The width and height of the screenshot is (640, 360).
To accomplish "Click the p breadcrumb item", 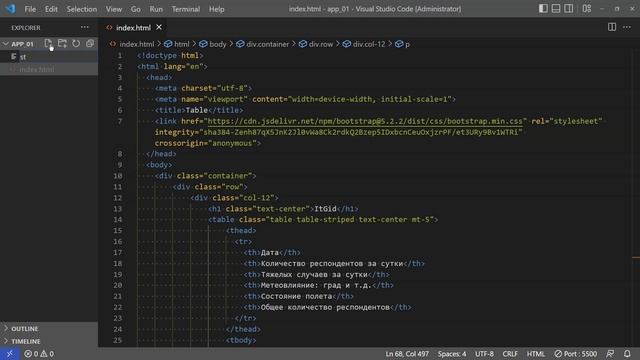I will tap(407, 44).
